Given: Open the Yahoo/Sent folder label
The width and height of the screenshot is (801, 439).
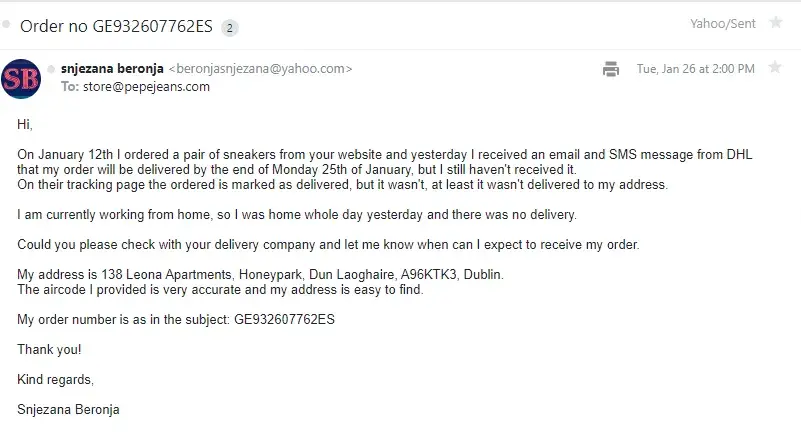Looking at the screenshot, I should pyautogui.click(x=721, y=23).
